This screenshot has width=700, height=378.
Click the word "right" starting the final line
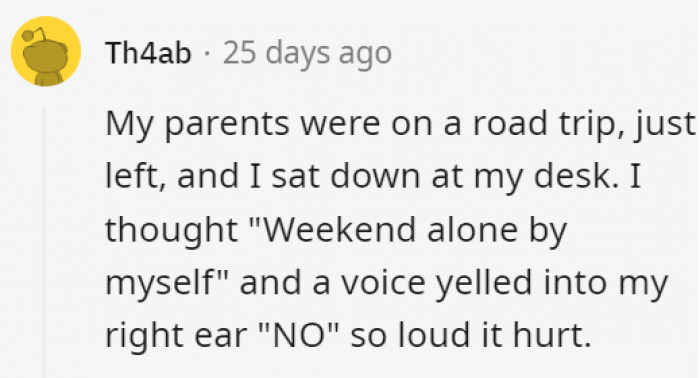click(x=145, y=336)
